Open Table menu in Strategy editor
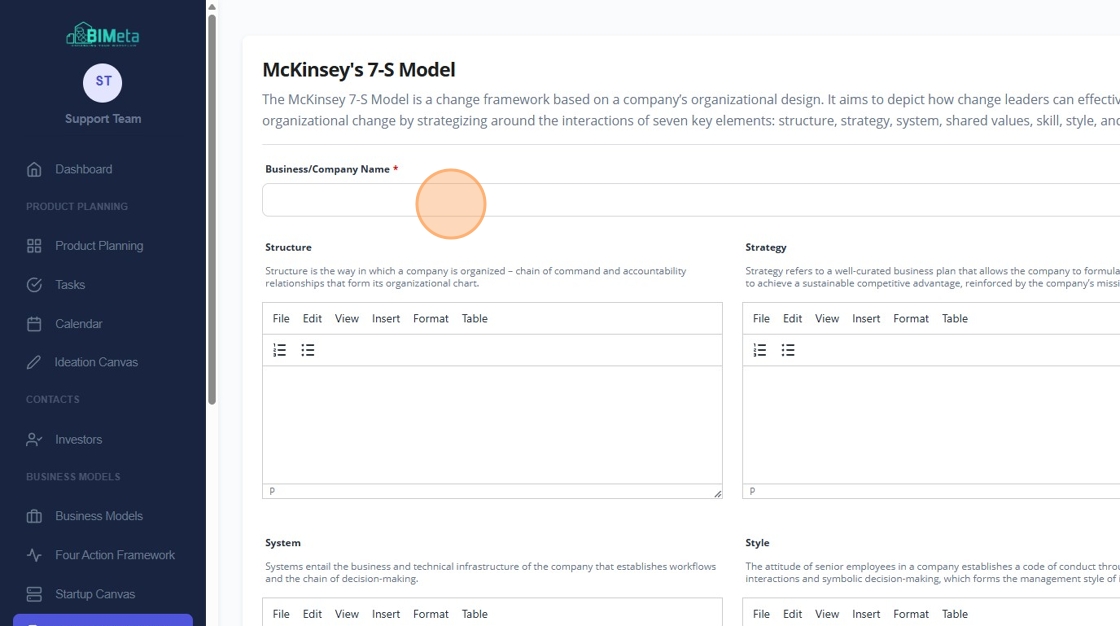The image size is (1120, 626). 955,318
